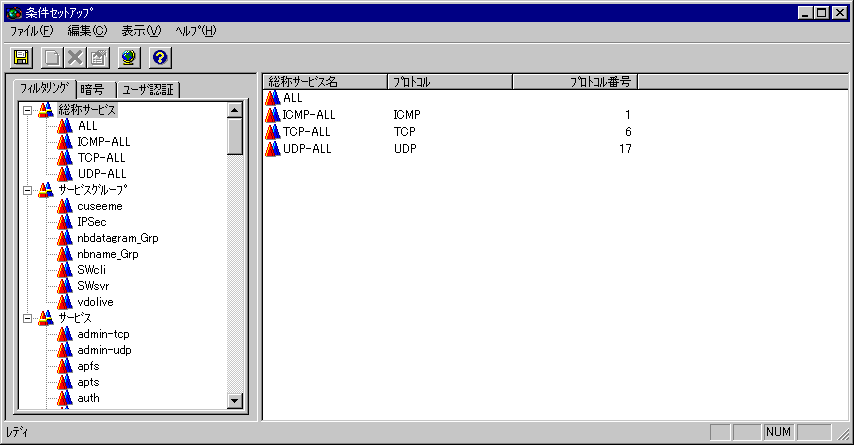Viewport: 854px width, 445px height.
Task: Open the 編集(C) menu
Action: 87,31
